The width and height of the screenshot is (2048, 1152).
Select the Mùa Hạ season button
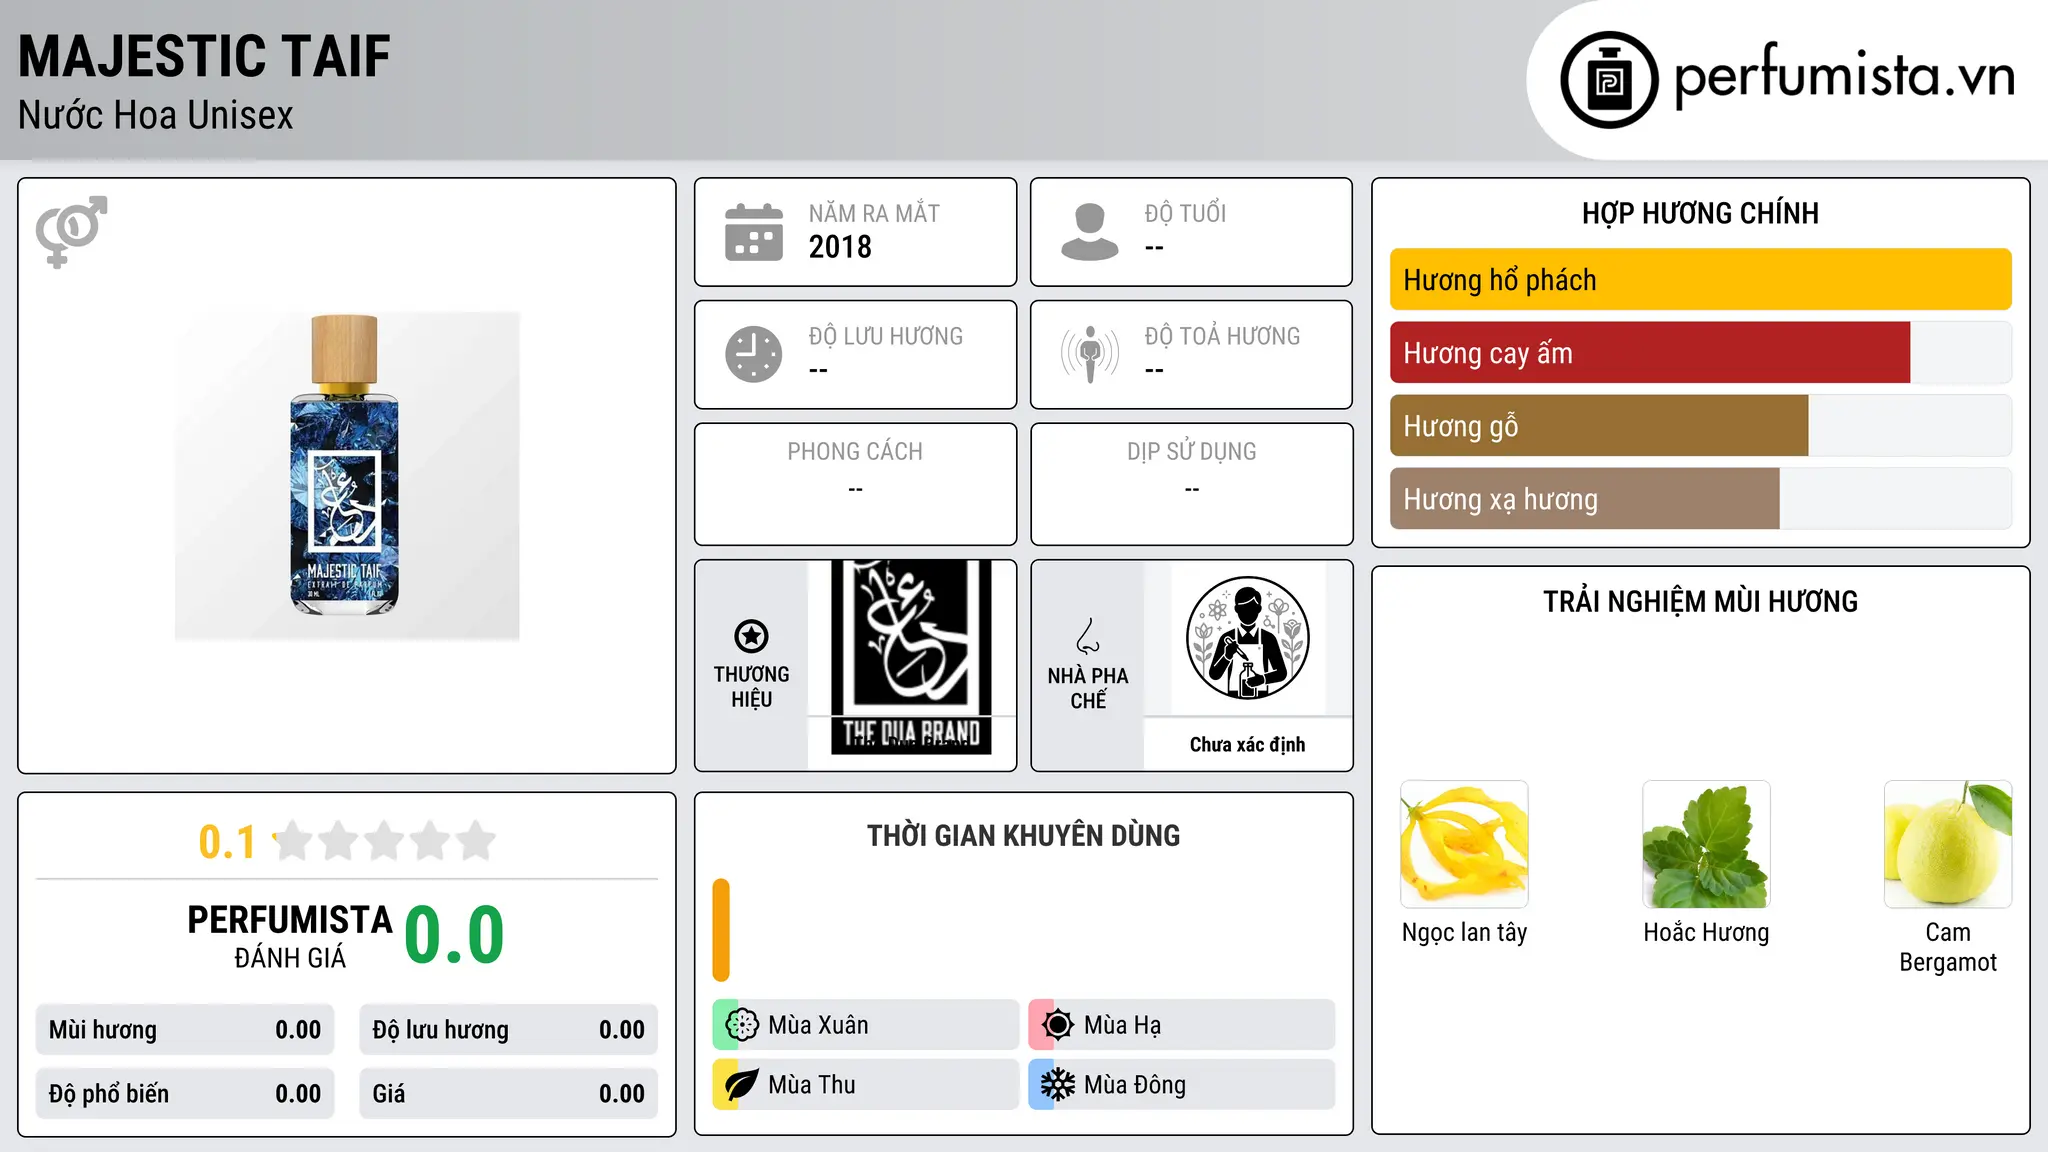click(1182, 1025)
